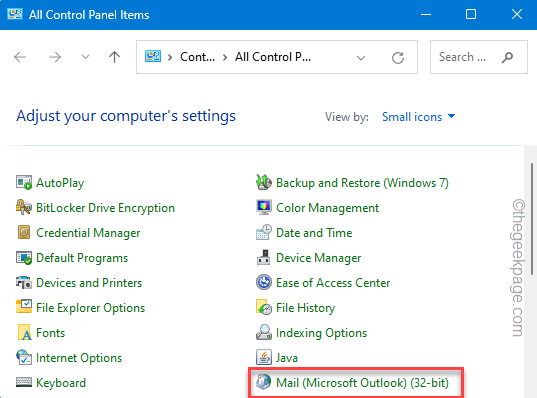Image resolution: width=537 pixels, height=398 pixels.
Task: Open the File History link
Action: (305, 308)
